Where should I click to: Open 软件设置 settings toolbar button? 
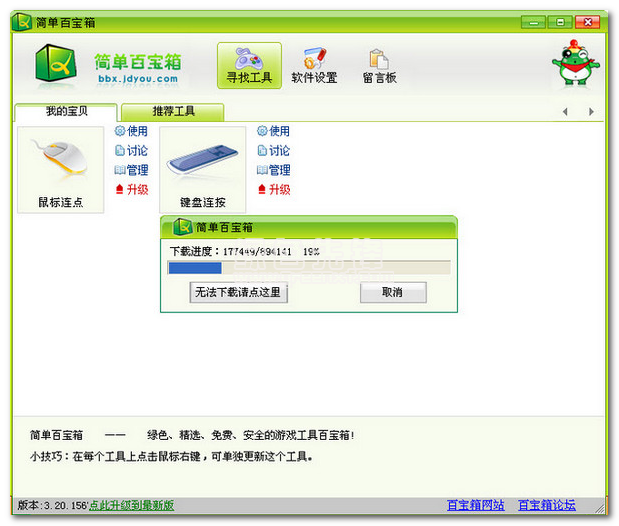click(x=314, y=66)
